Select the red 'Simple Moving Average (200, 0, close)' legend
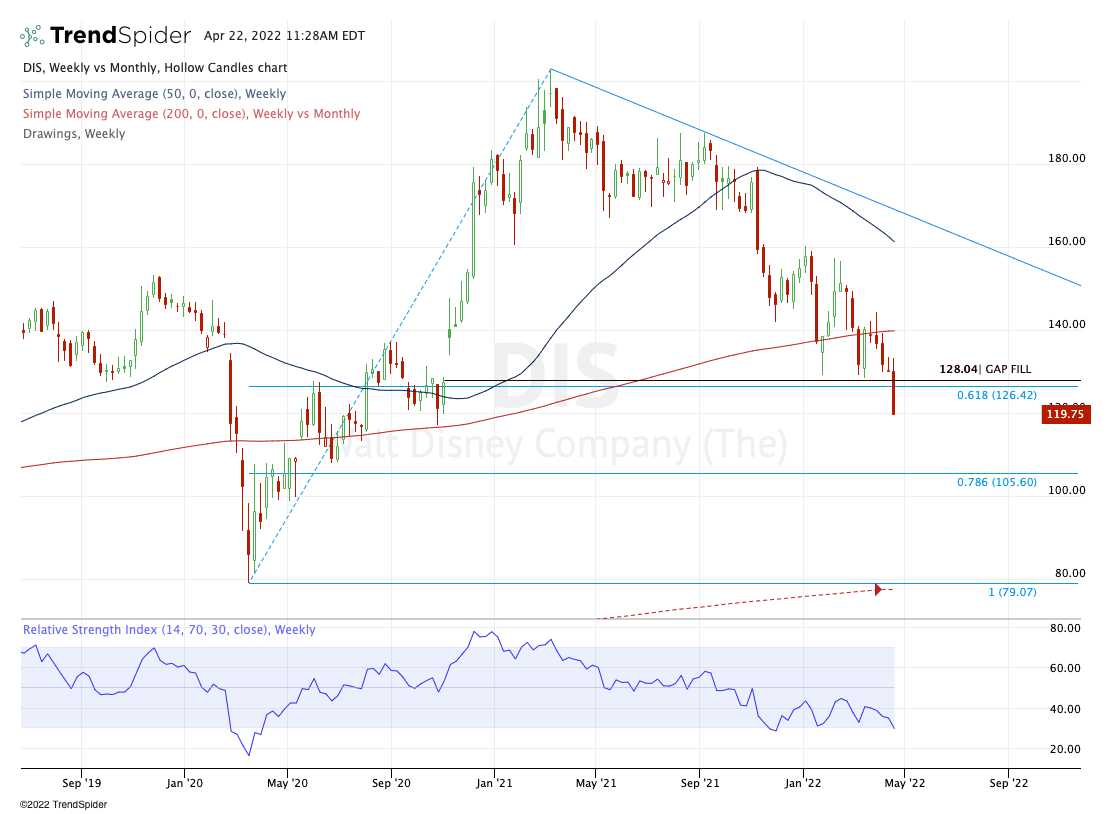The width and height of the screenshot is (1111, 814). point(191,113)
